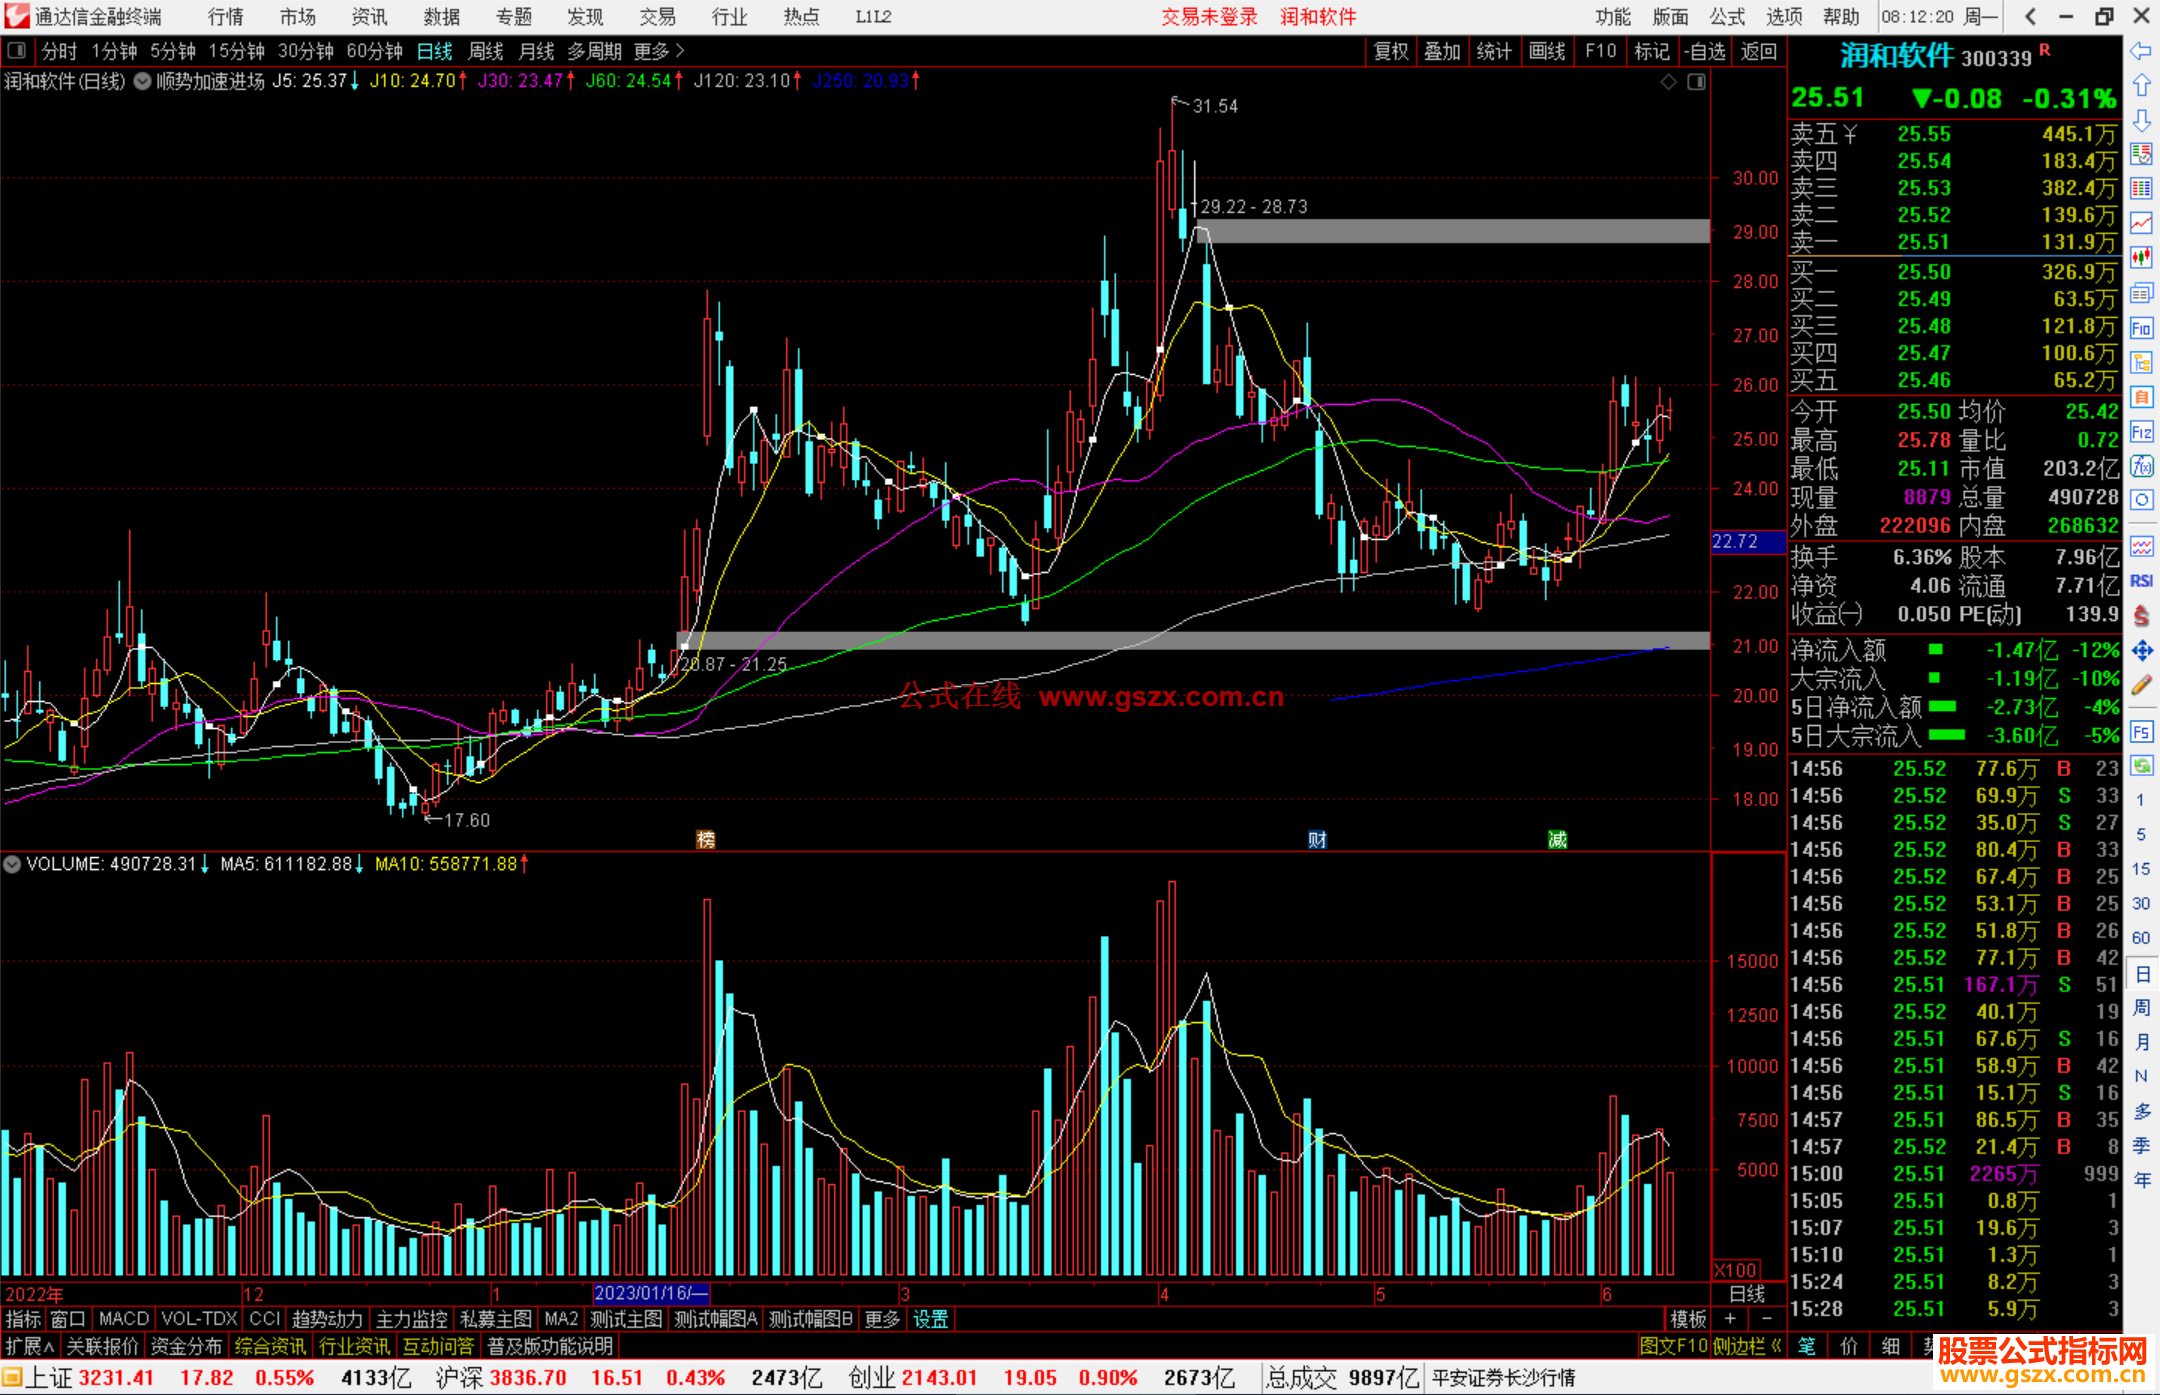This screenshot has width=2160, height=1395.
Task: Toggle the panel icon left of 分时
Action: [x=16, y=50]
